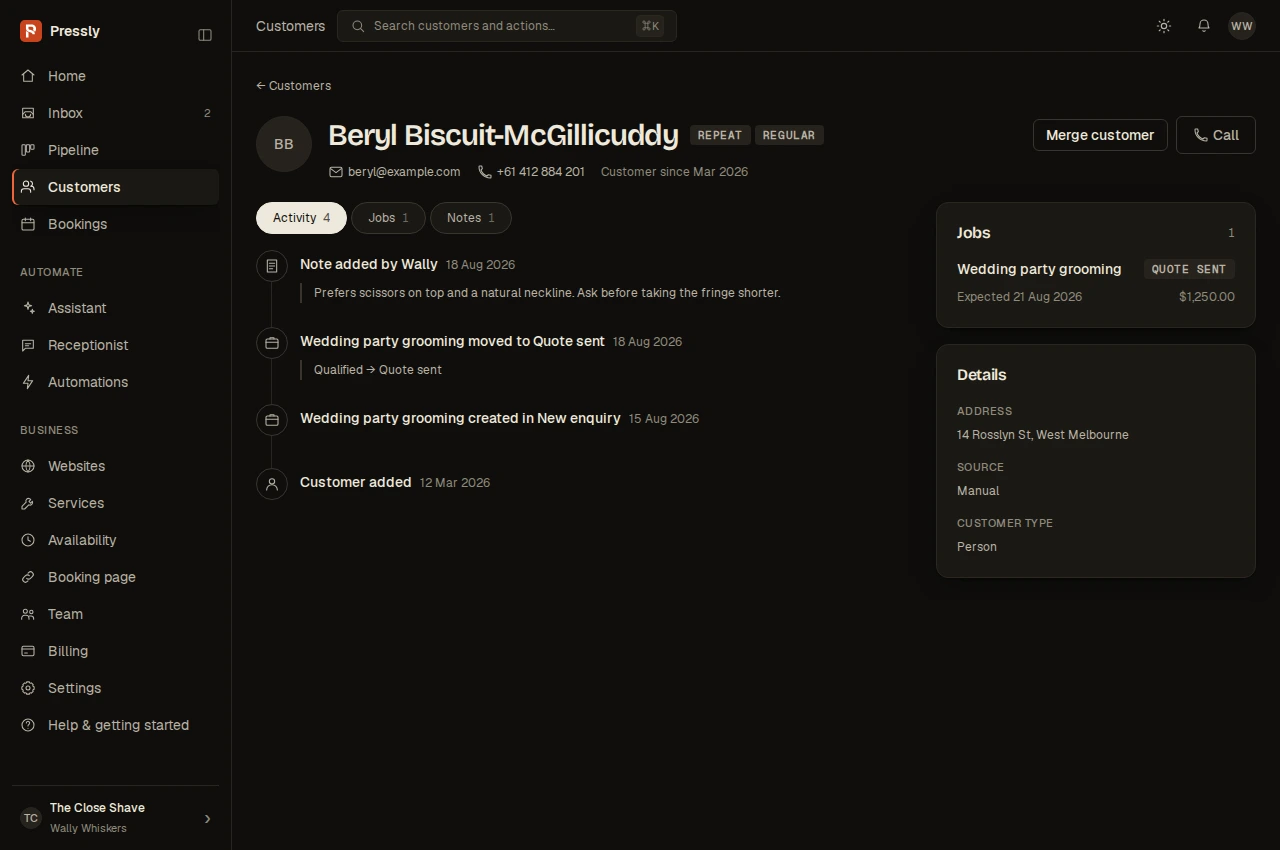Viewport: 1280px width, 850px height.
Task: Click the Automations lightning icon
Action: tap(28, 382)
